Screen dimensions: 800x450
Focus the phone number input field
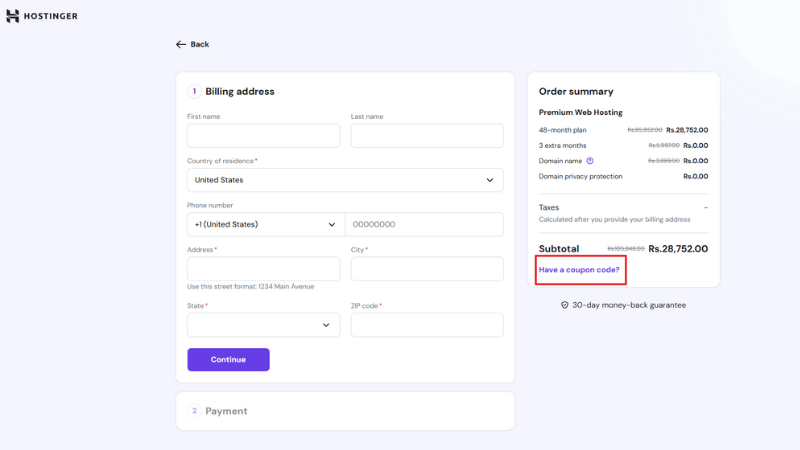[424, 224]
